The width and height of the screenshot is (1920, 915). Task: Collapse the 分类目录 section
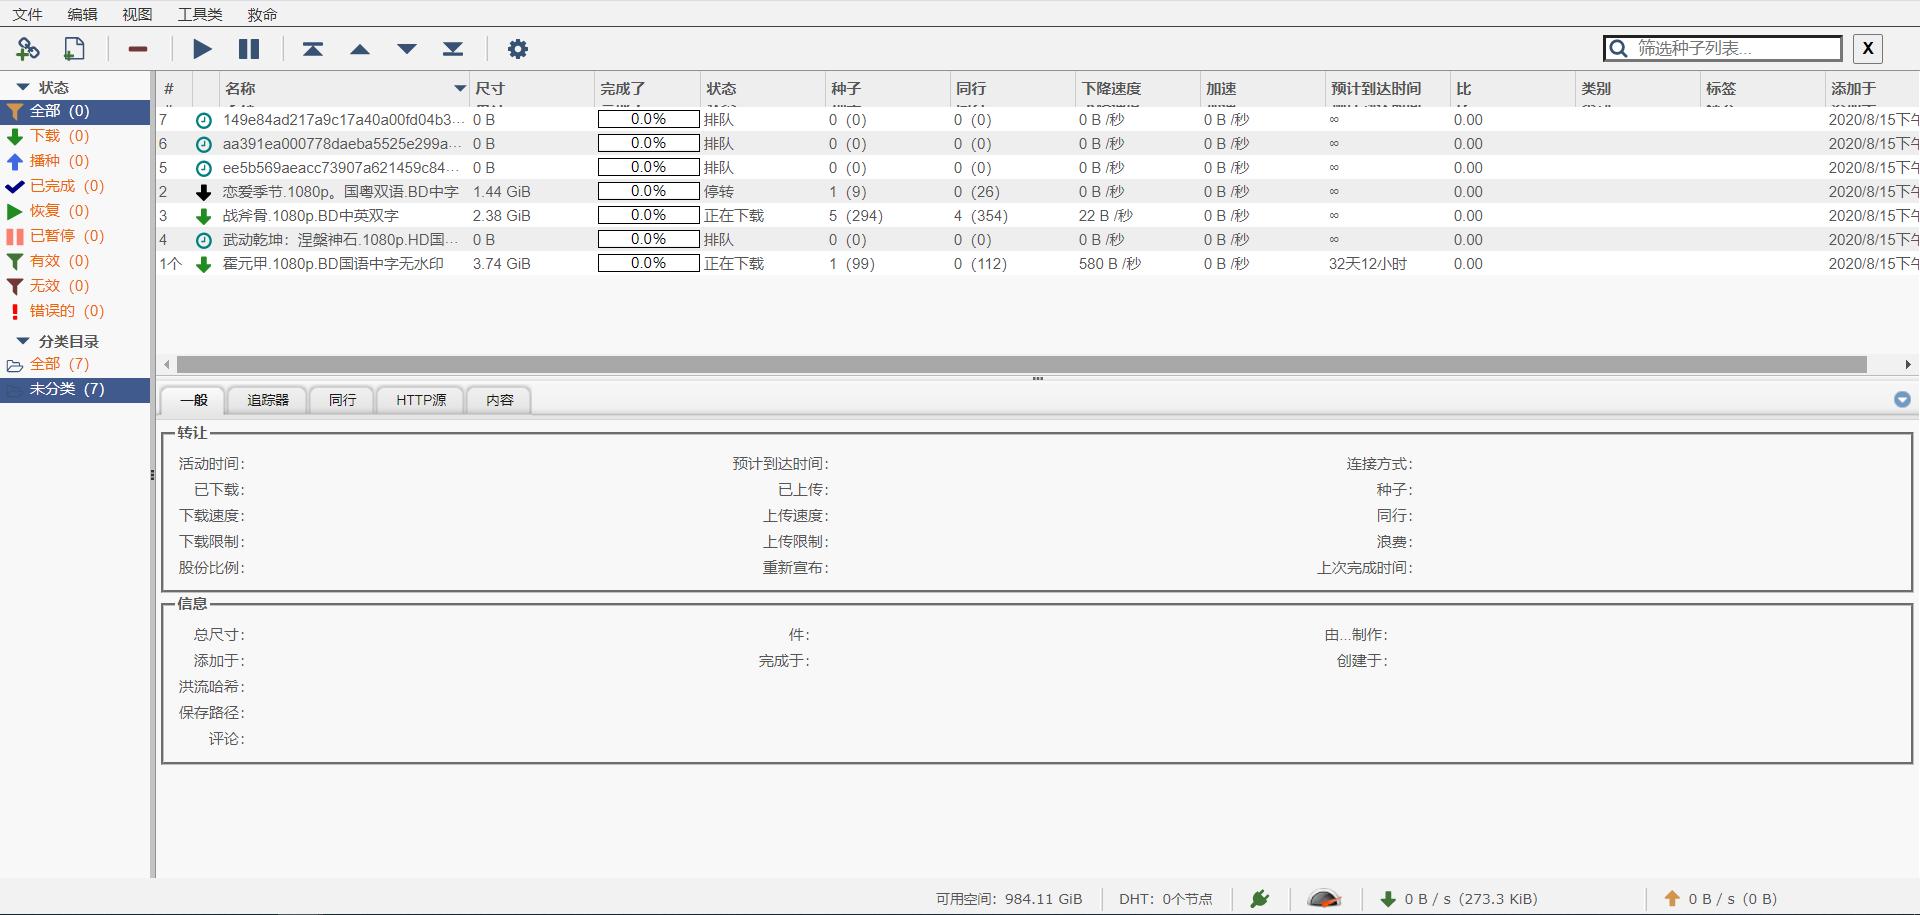coord(23,341)
